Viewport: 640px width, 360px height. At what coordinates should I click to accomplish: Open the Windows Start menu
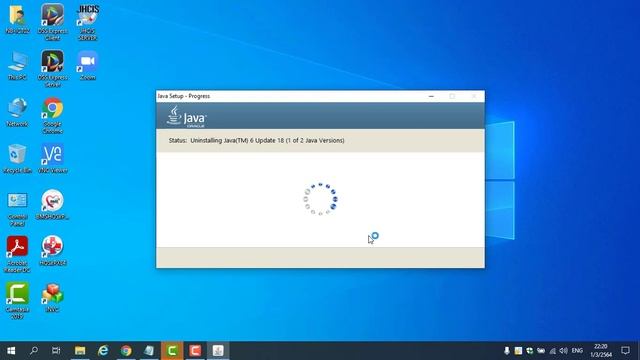pos(11,351)
